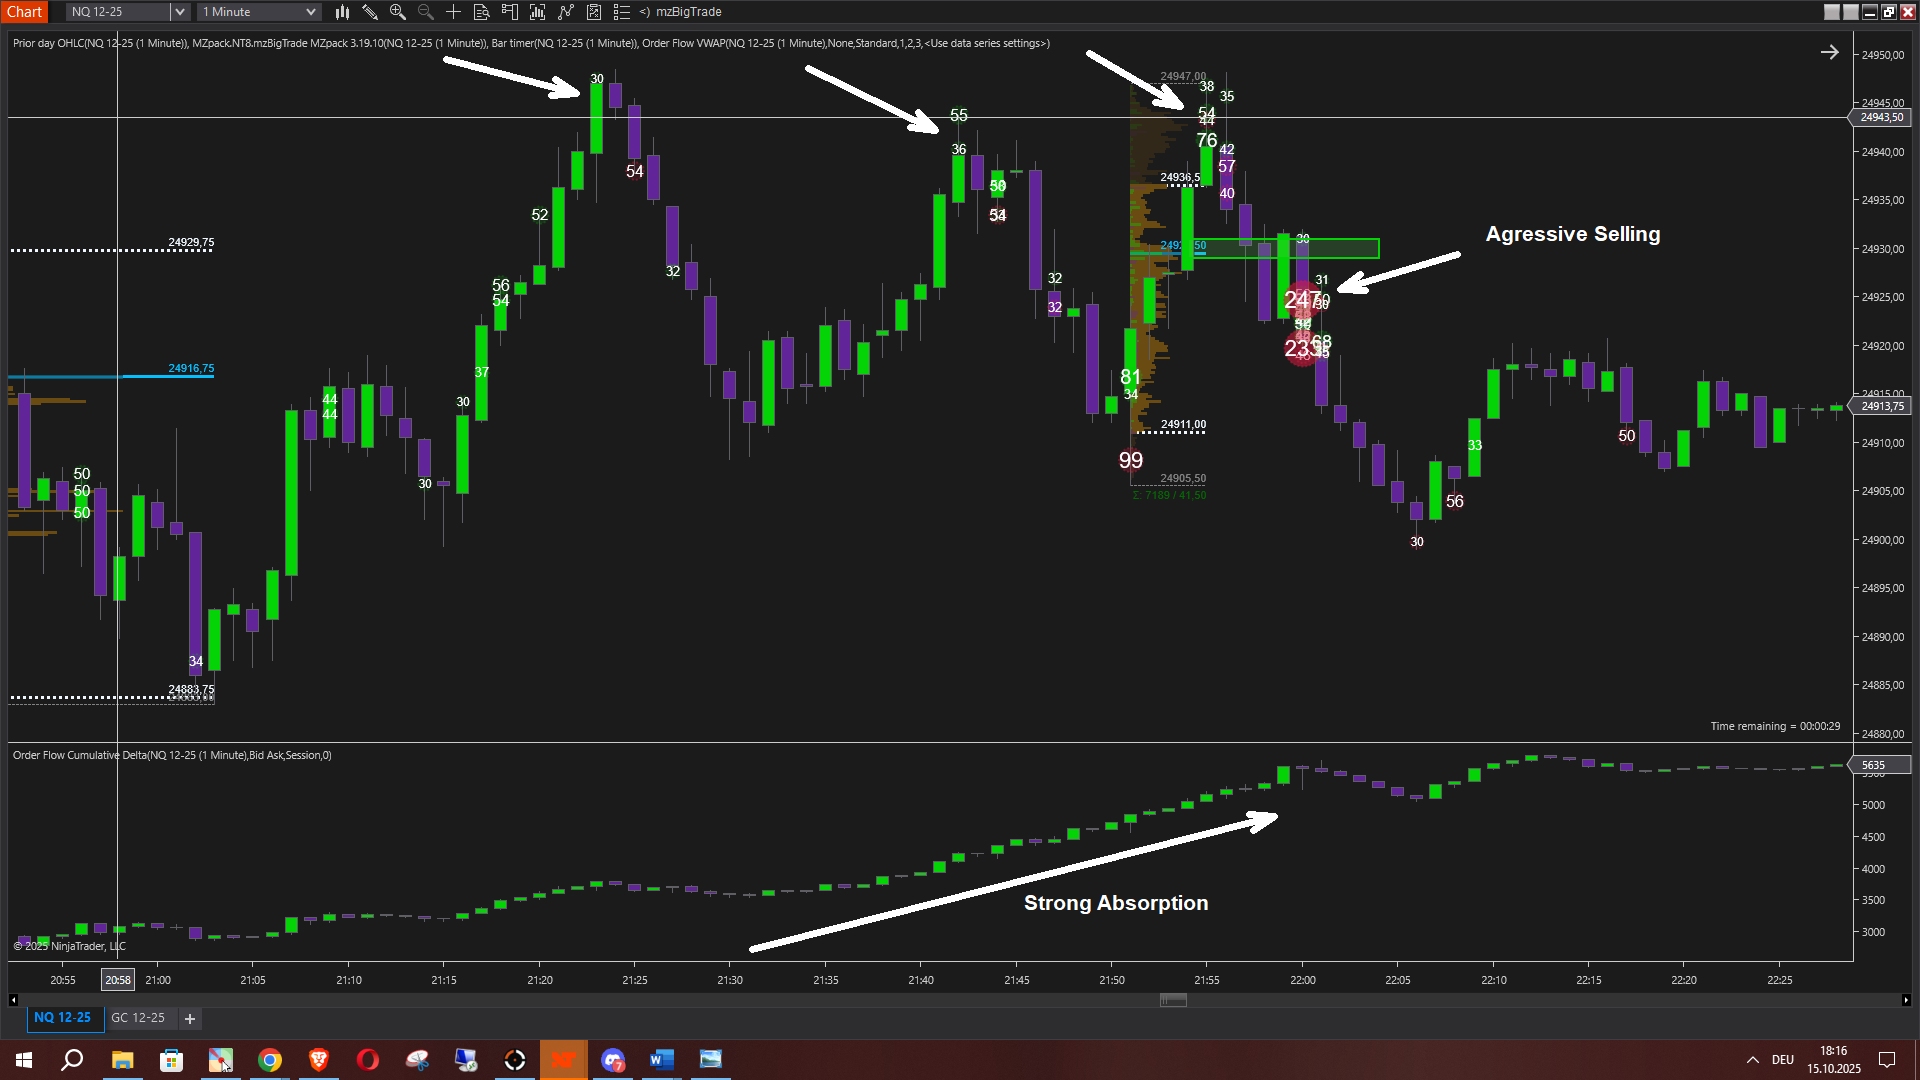Select the crosshair cursor icon

click(454, 12)
